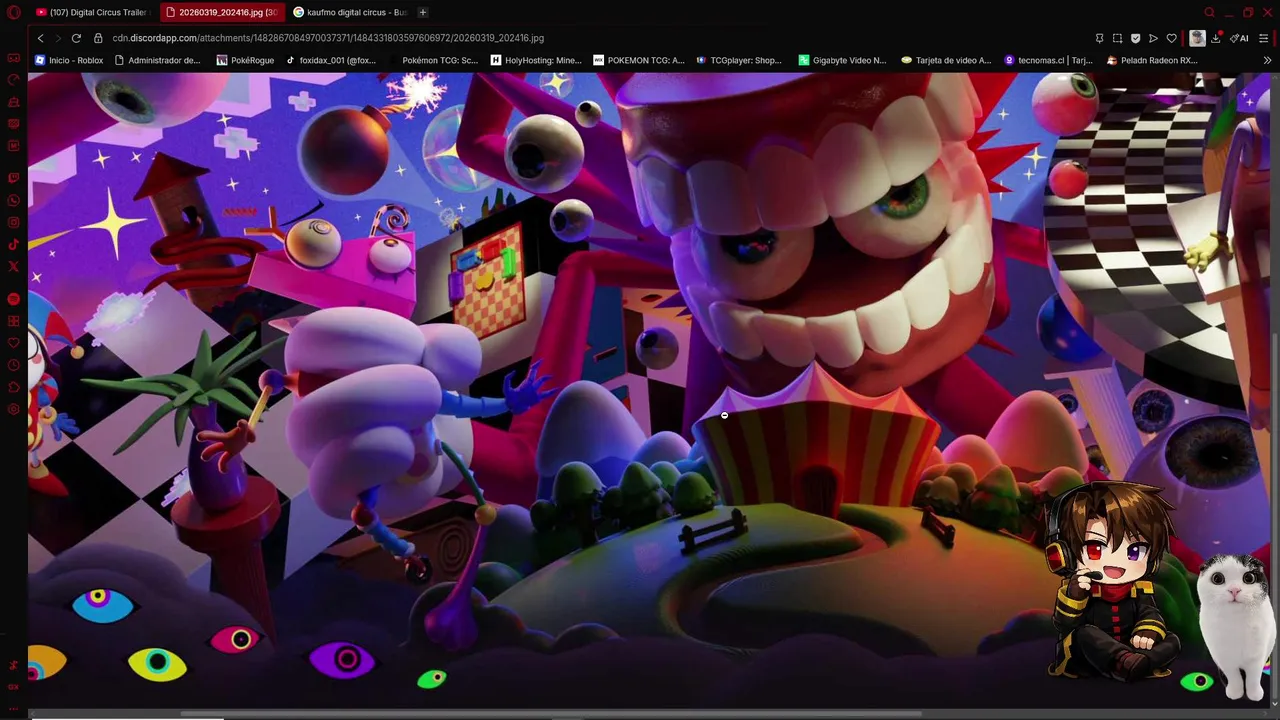Open the TCGplayer: Shop... bookmark
The width and height of the screenshot is (1280, 720).
[x=739, y=60]
